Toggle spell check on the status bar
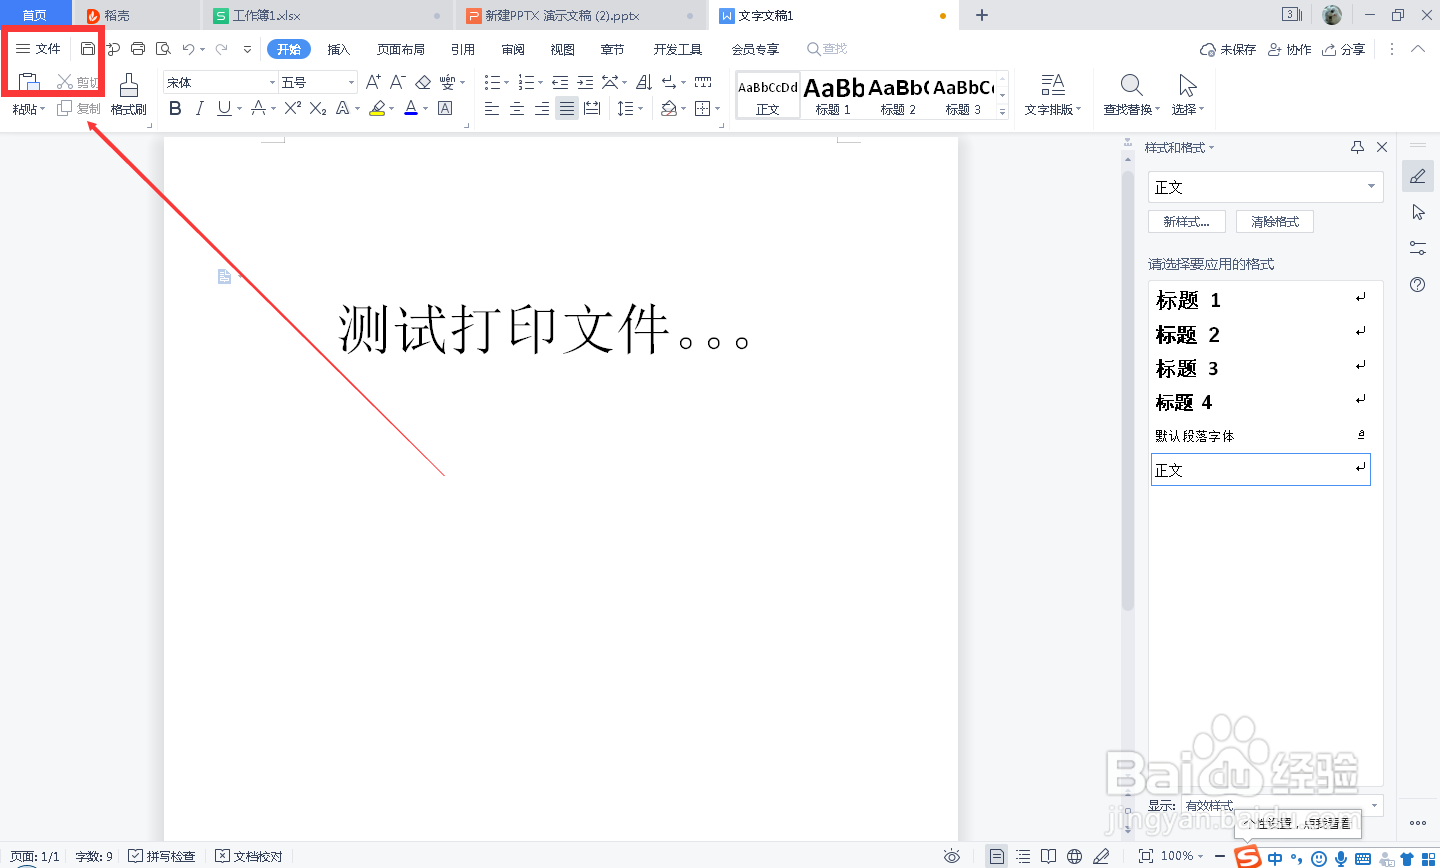 (x=170, y=856)
